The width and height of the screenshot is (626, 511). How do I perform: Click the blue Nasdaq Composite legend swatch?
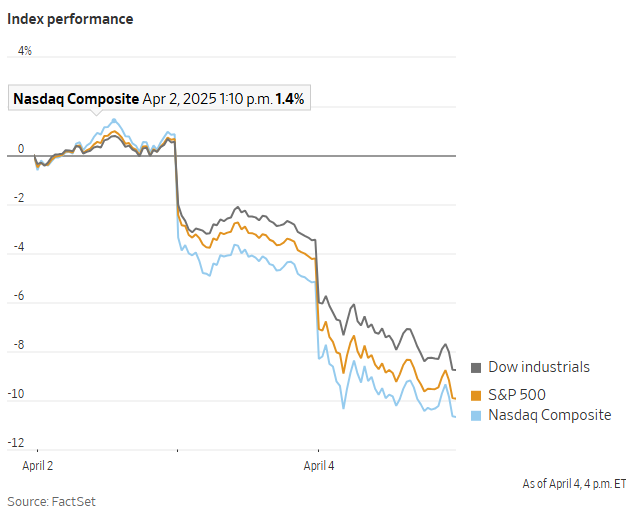pos(476,415)
